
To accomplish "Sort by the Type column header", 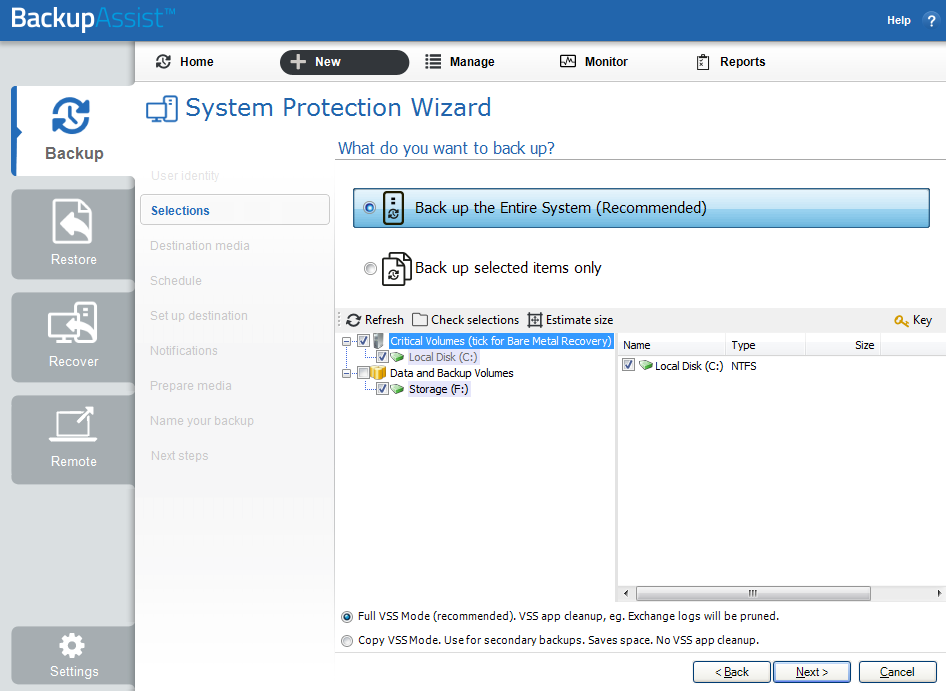I will point(766,345).
